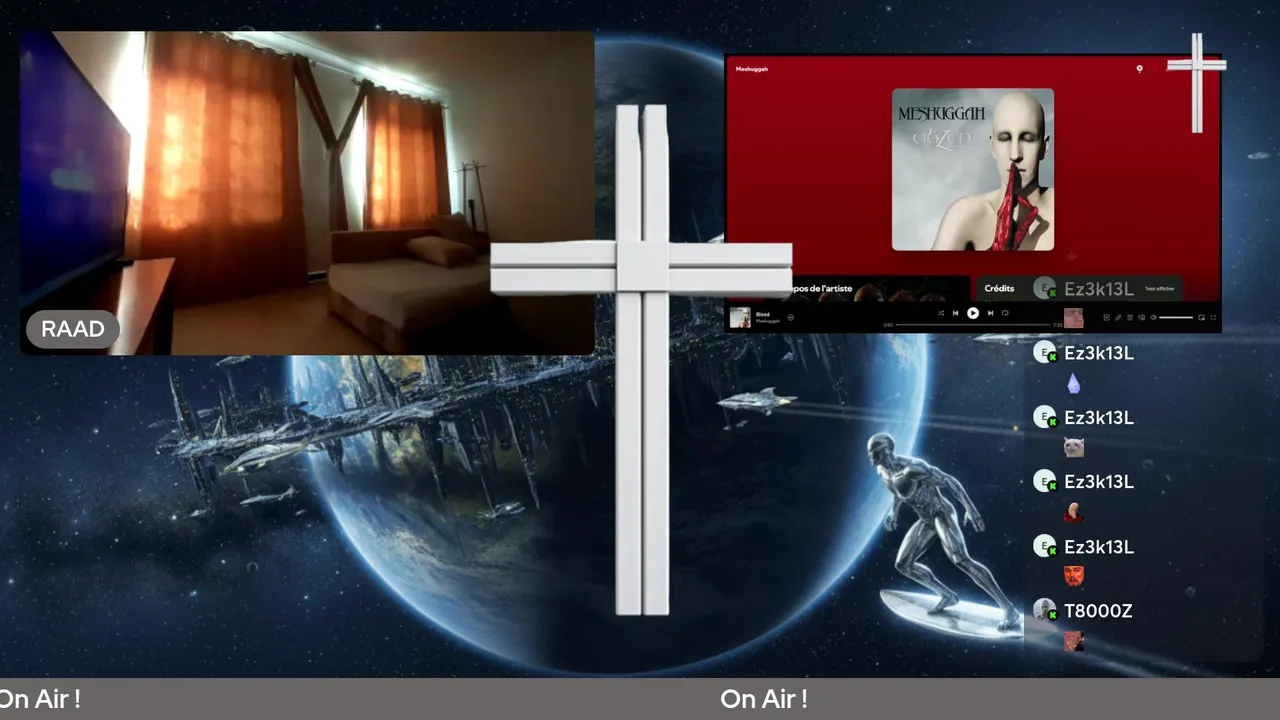Skip to previous track in Spotify
Screen dimensions: 1280x720
[x=955, y=313]
